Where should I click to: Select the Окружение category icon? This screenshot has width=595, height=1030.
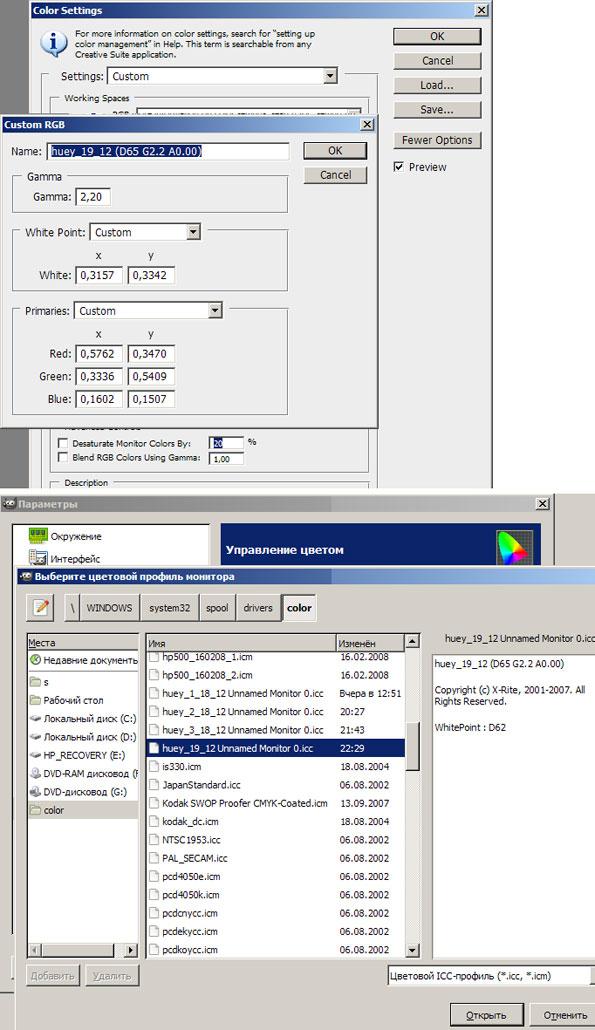click(x=38, y=536)
